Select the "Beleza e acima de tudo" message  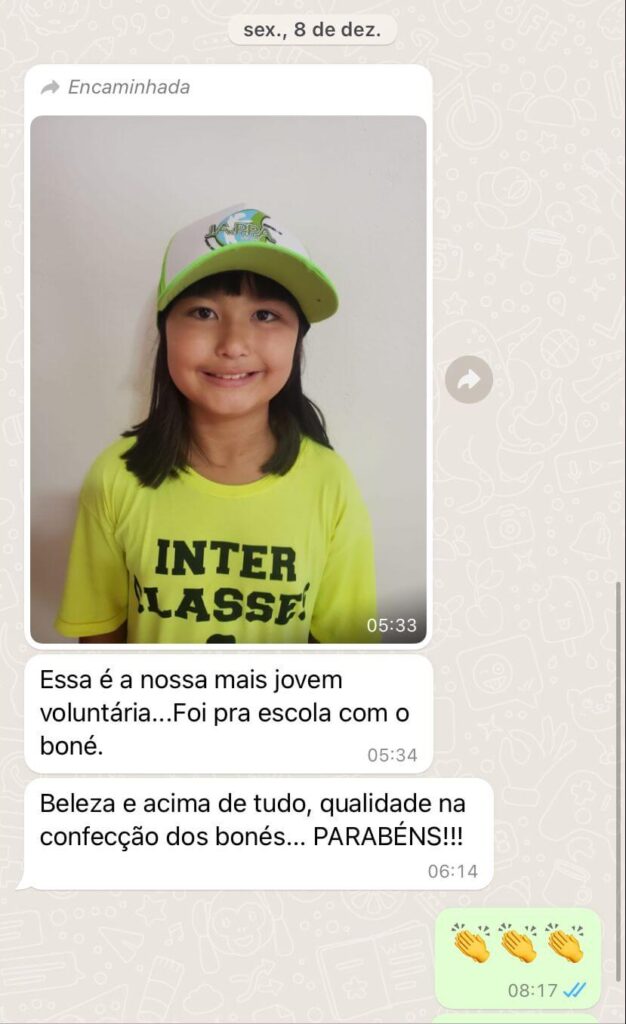click(258, 834)
